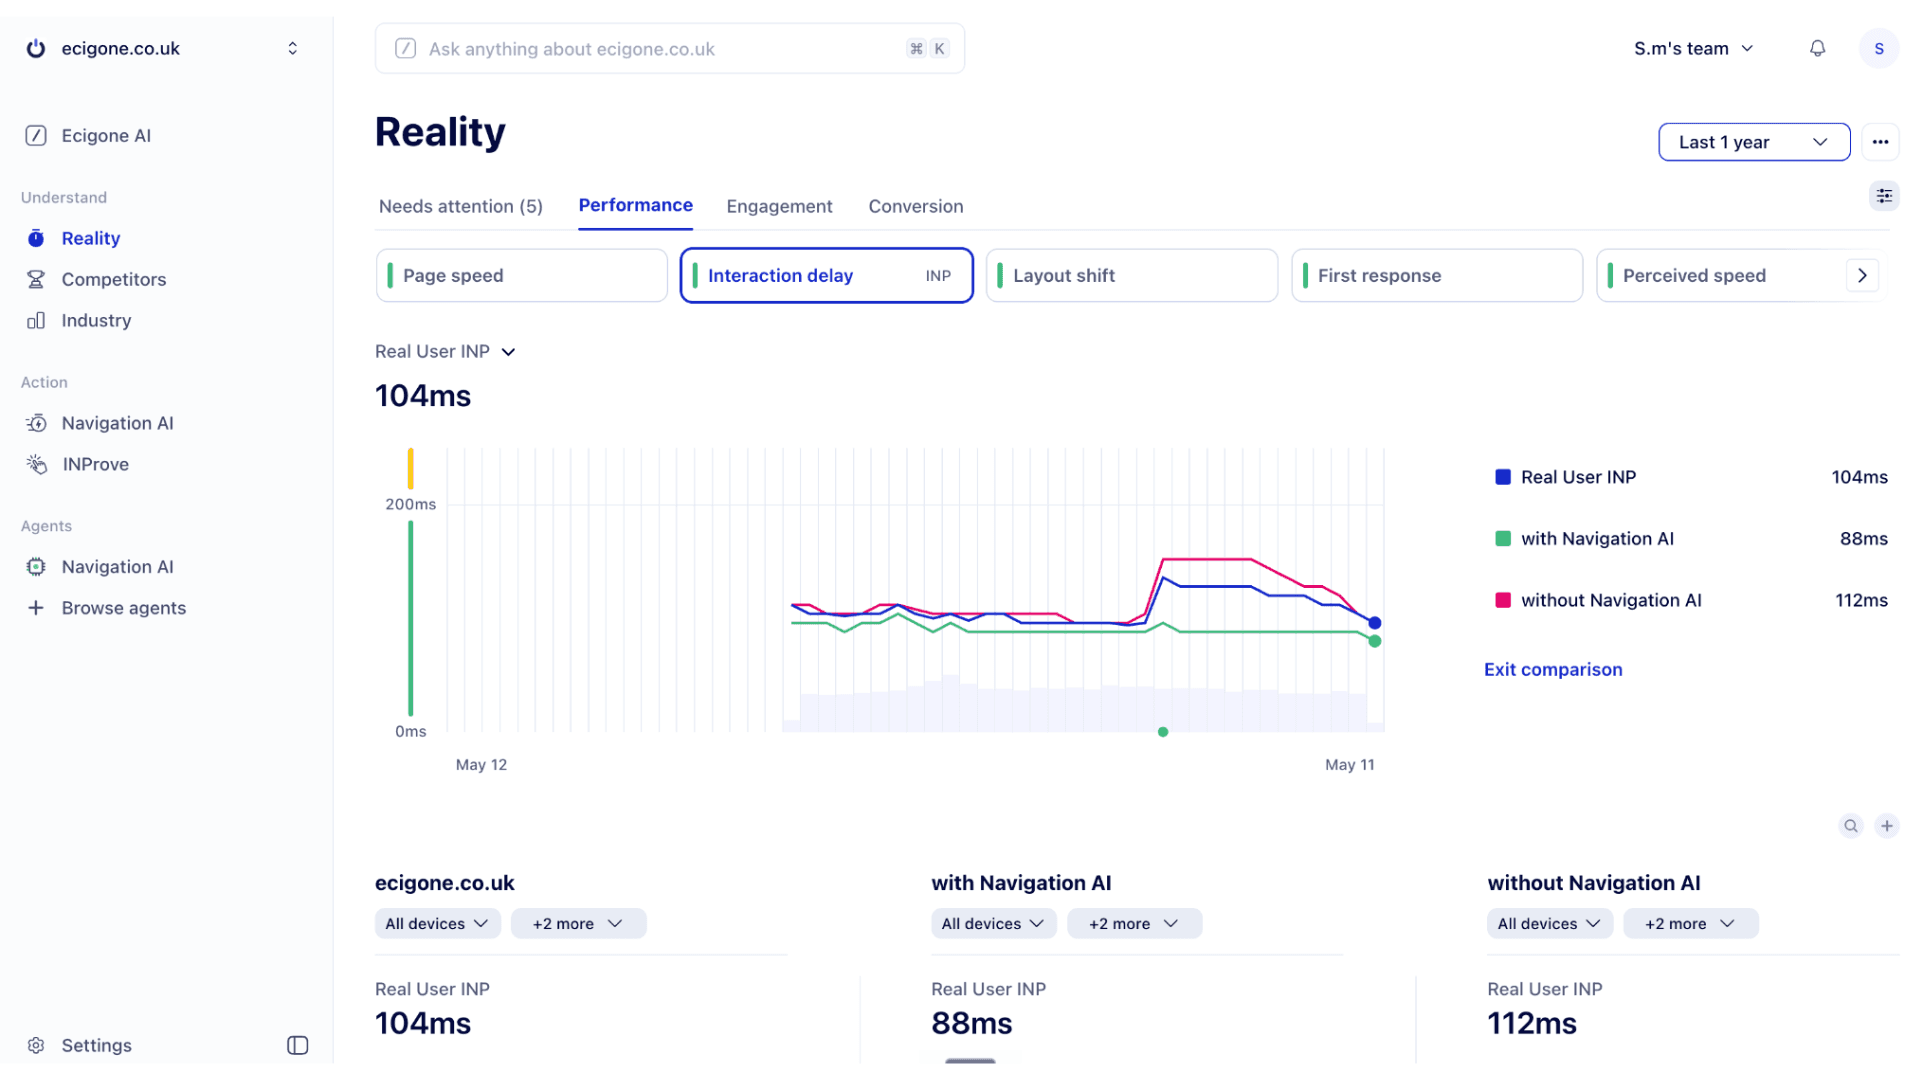Click Exit comparison link
Screen dimensions: 1920x1080
tap(1552, 669)
